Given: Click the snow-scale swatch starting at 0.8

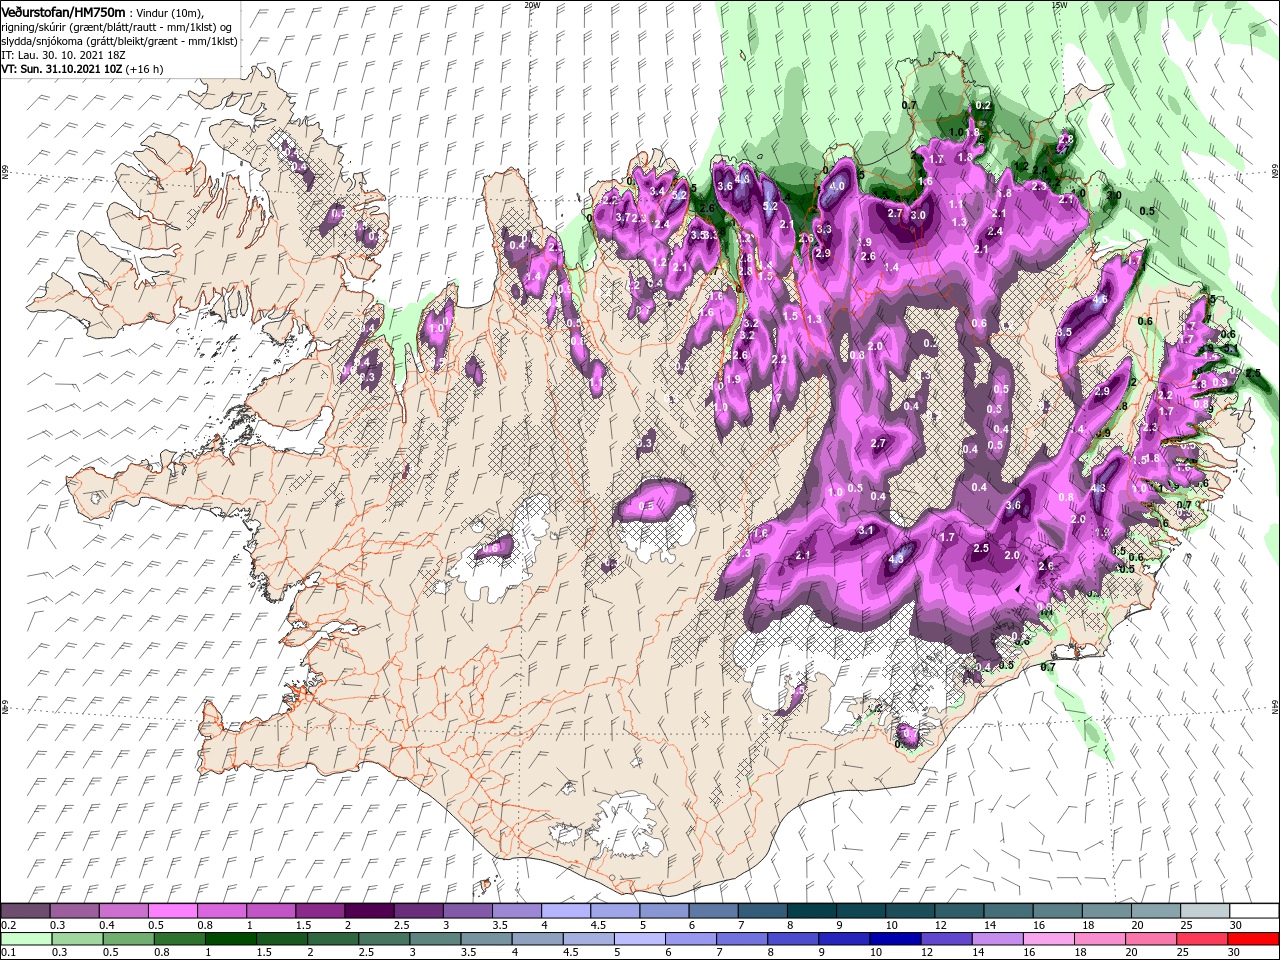Looking at the screenshot, I should [x=221, y=911].
